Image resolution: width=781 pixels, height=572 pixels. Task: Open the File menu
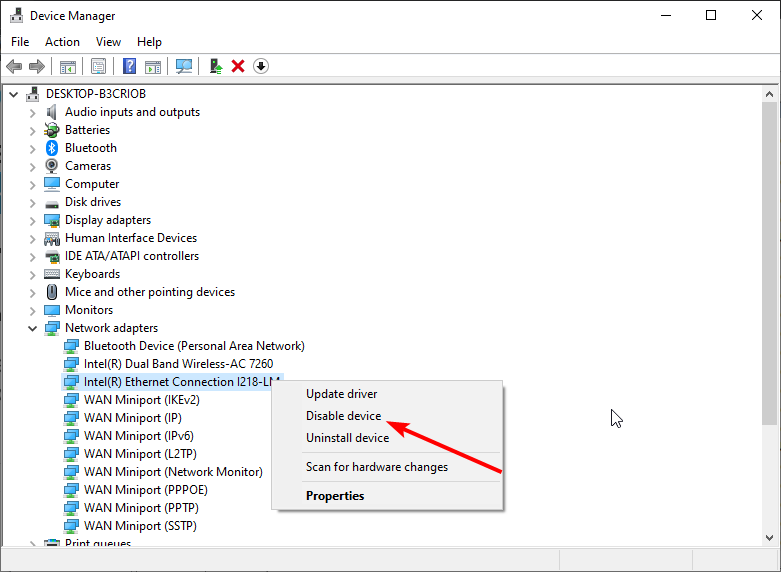pos(20,42)
